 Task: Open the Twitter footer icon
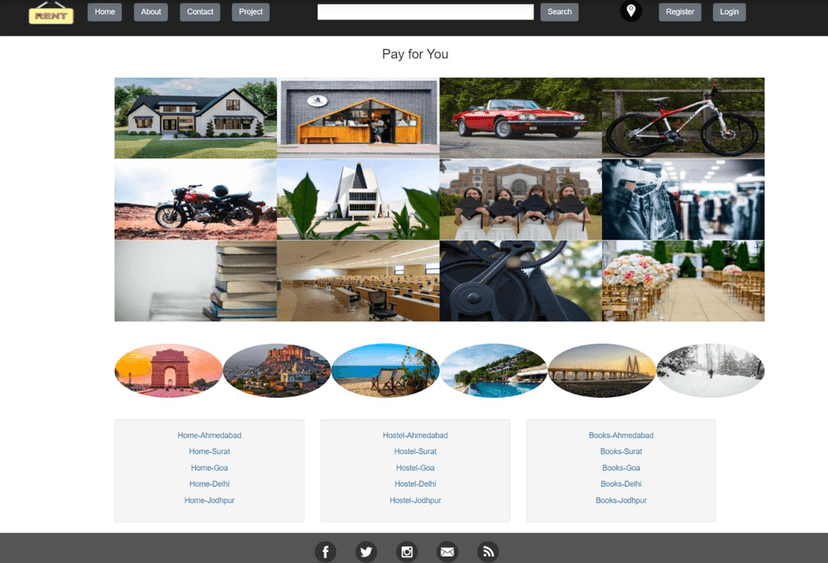366,552
